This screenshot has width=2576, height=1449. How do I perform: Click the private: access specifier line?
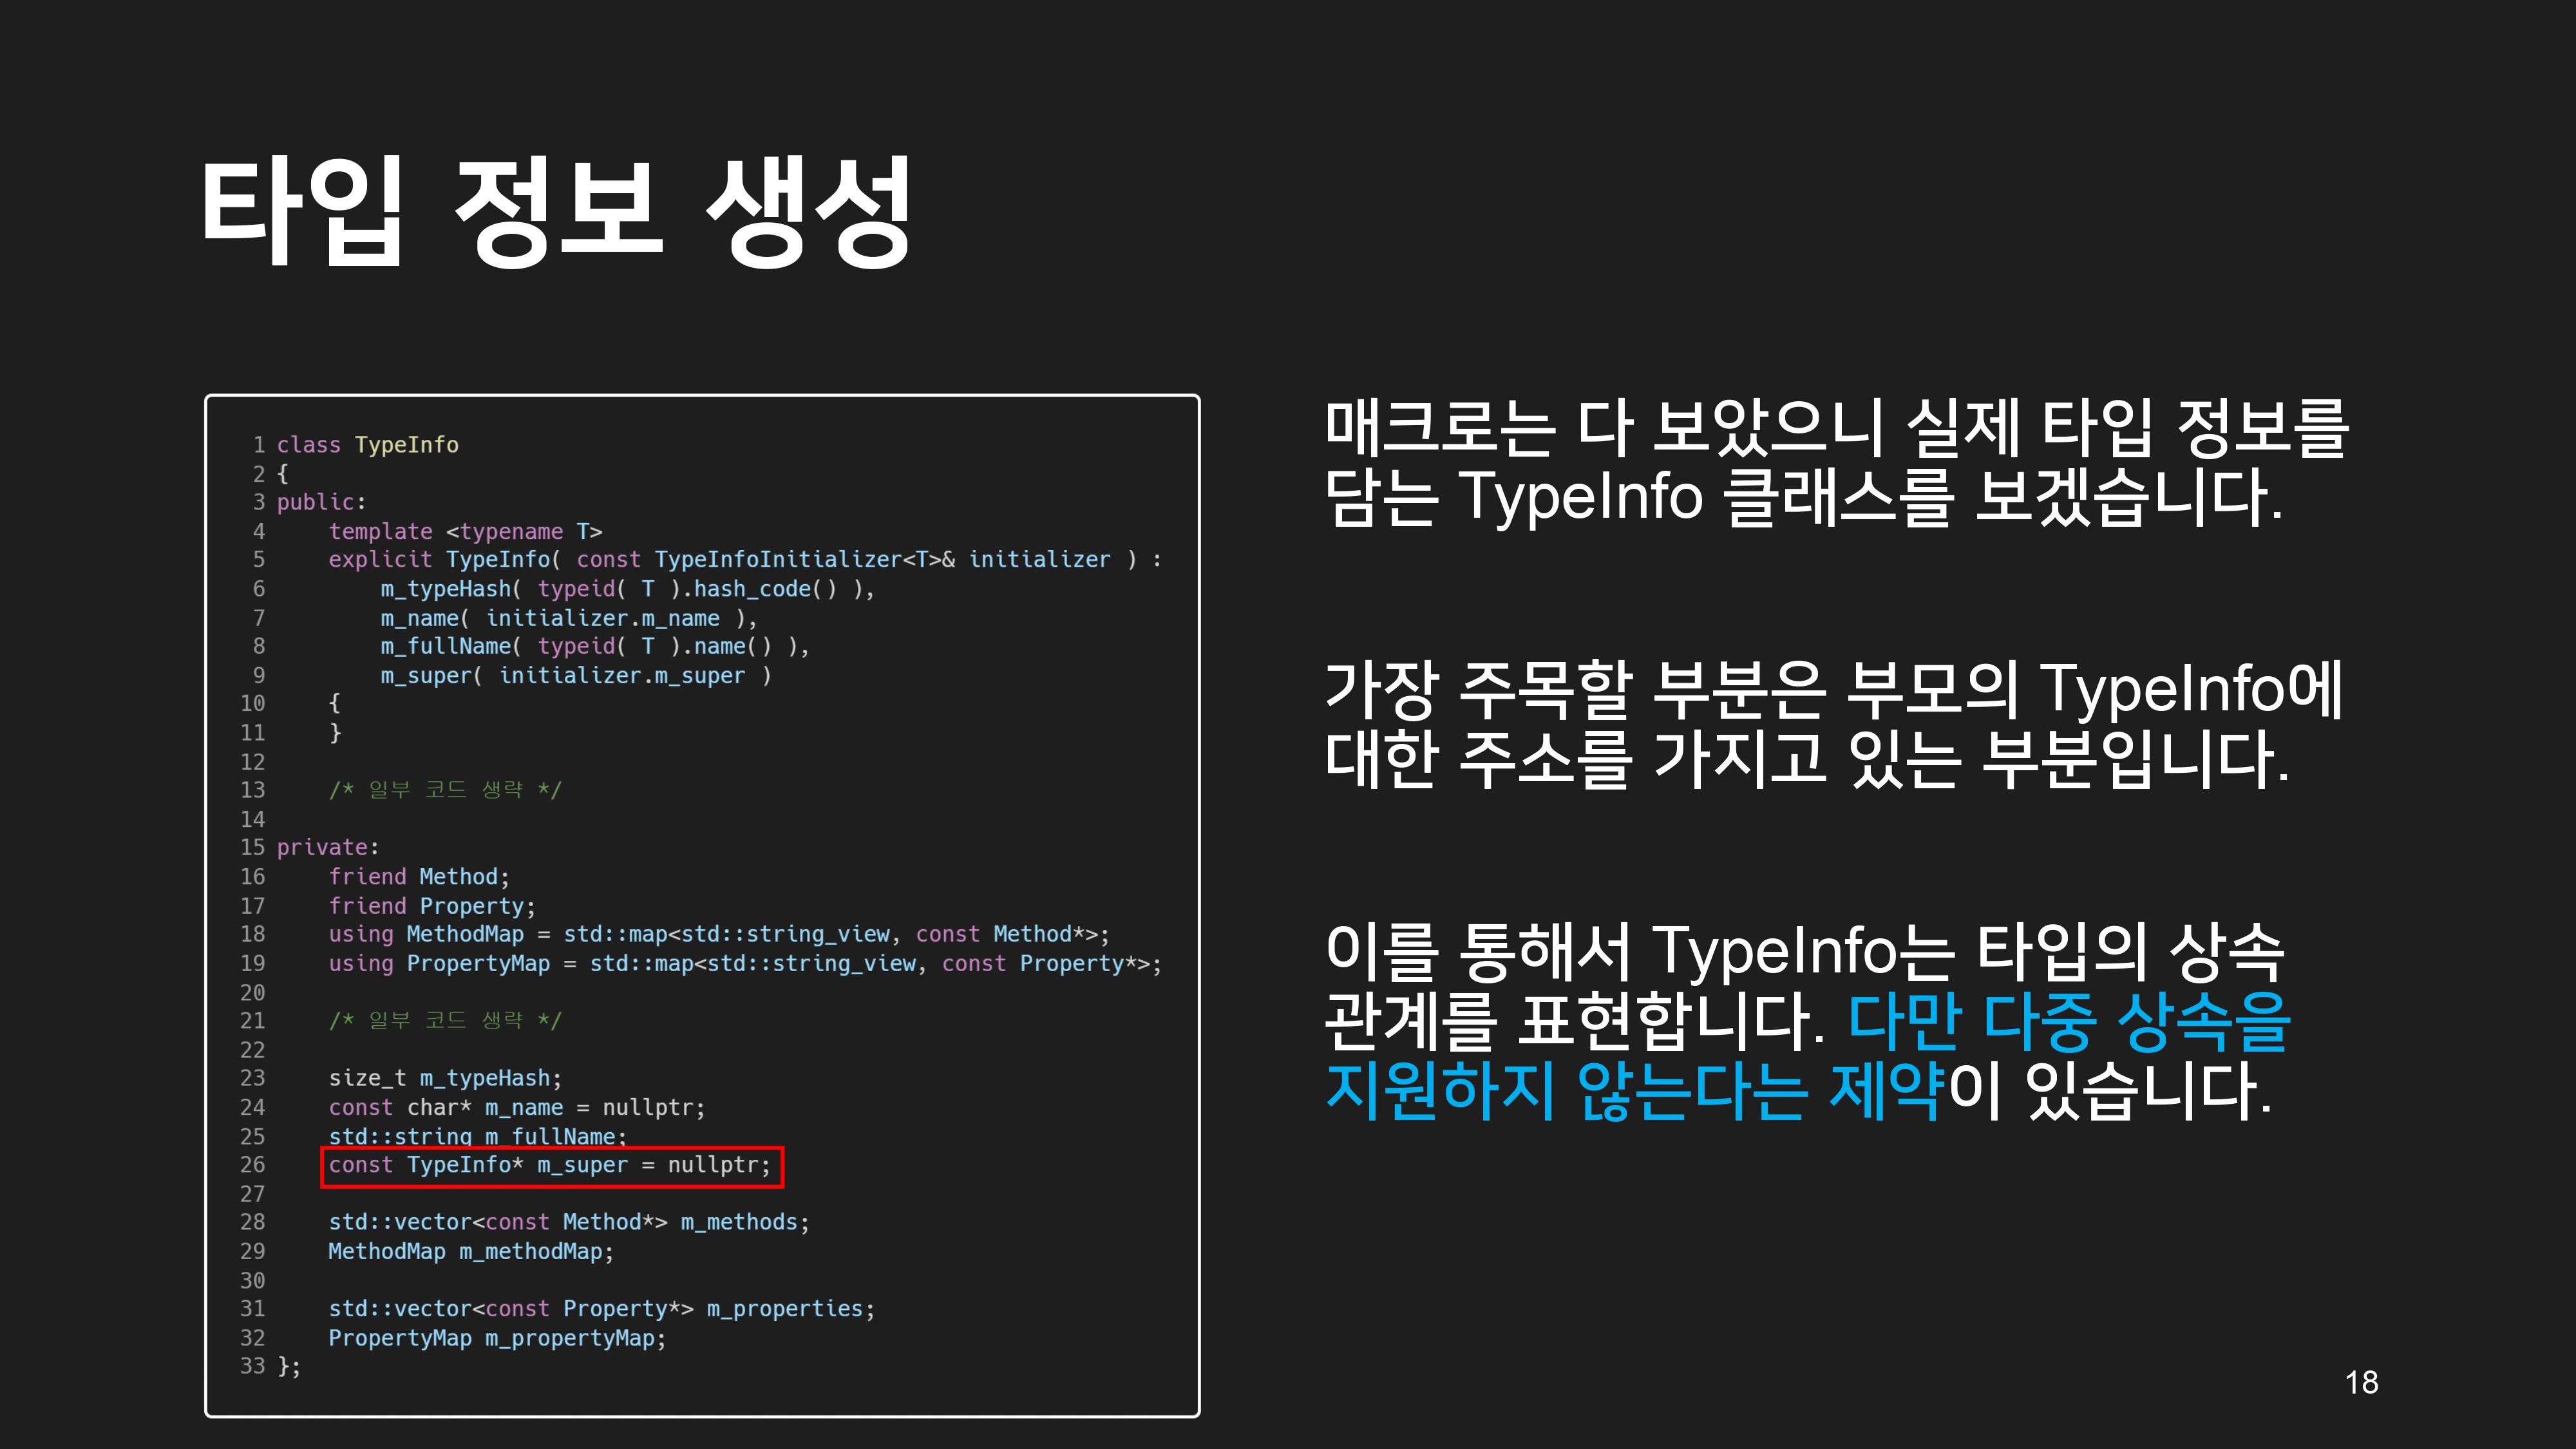pos(327,848)
